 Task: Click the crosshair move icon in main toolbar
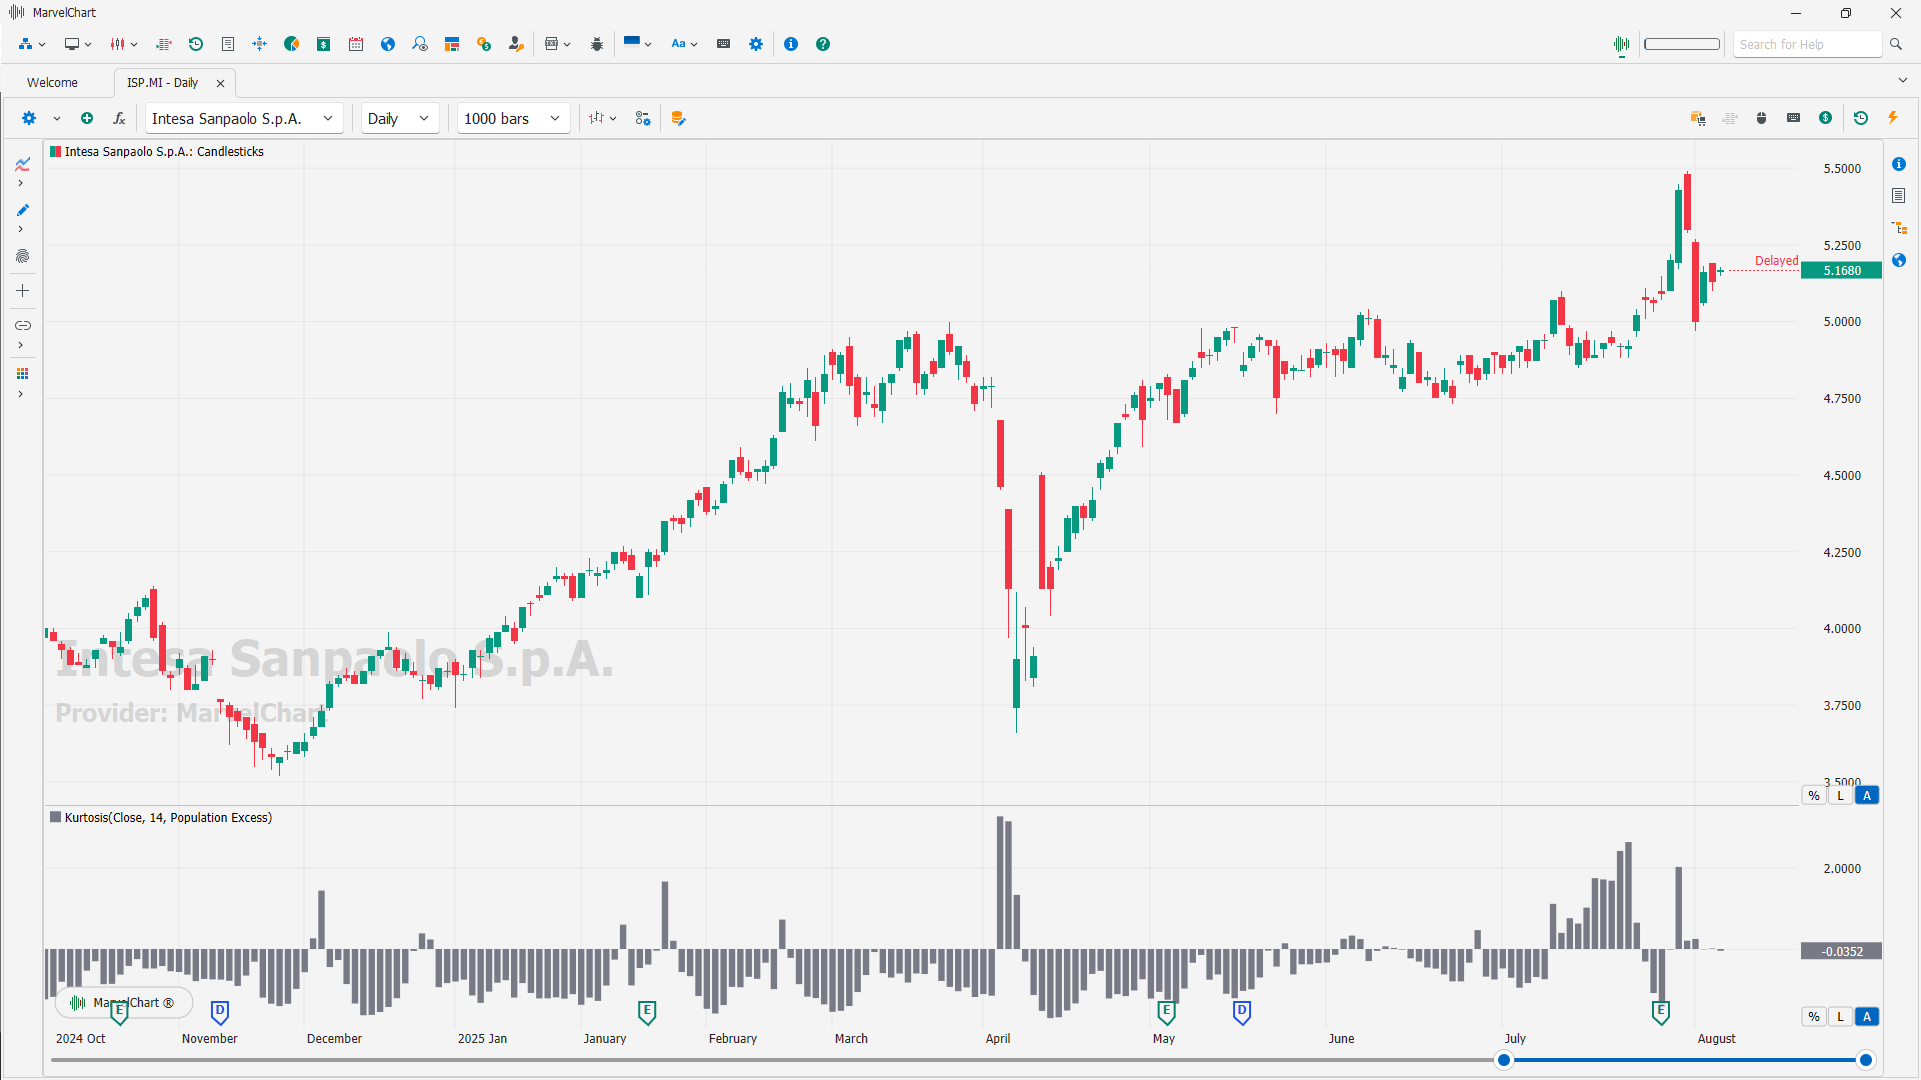click(260, 44)
